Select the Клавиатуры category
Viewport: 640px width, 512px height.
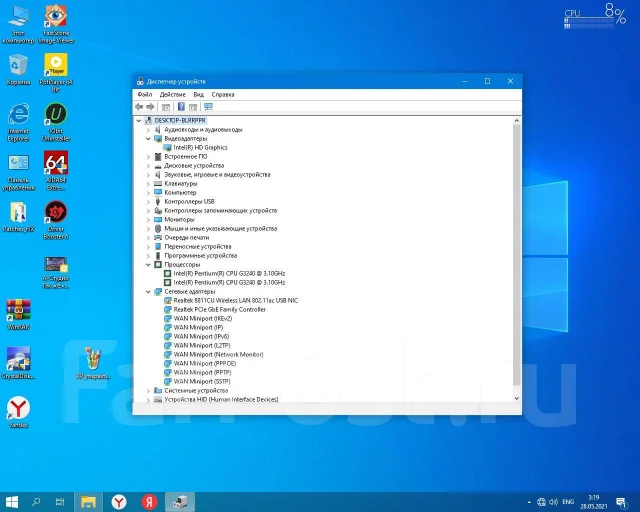[x=181, y=183]
